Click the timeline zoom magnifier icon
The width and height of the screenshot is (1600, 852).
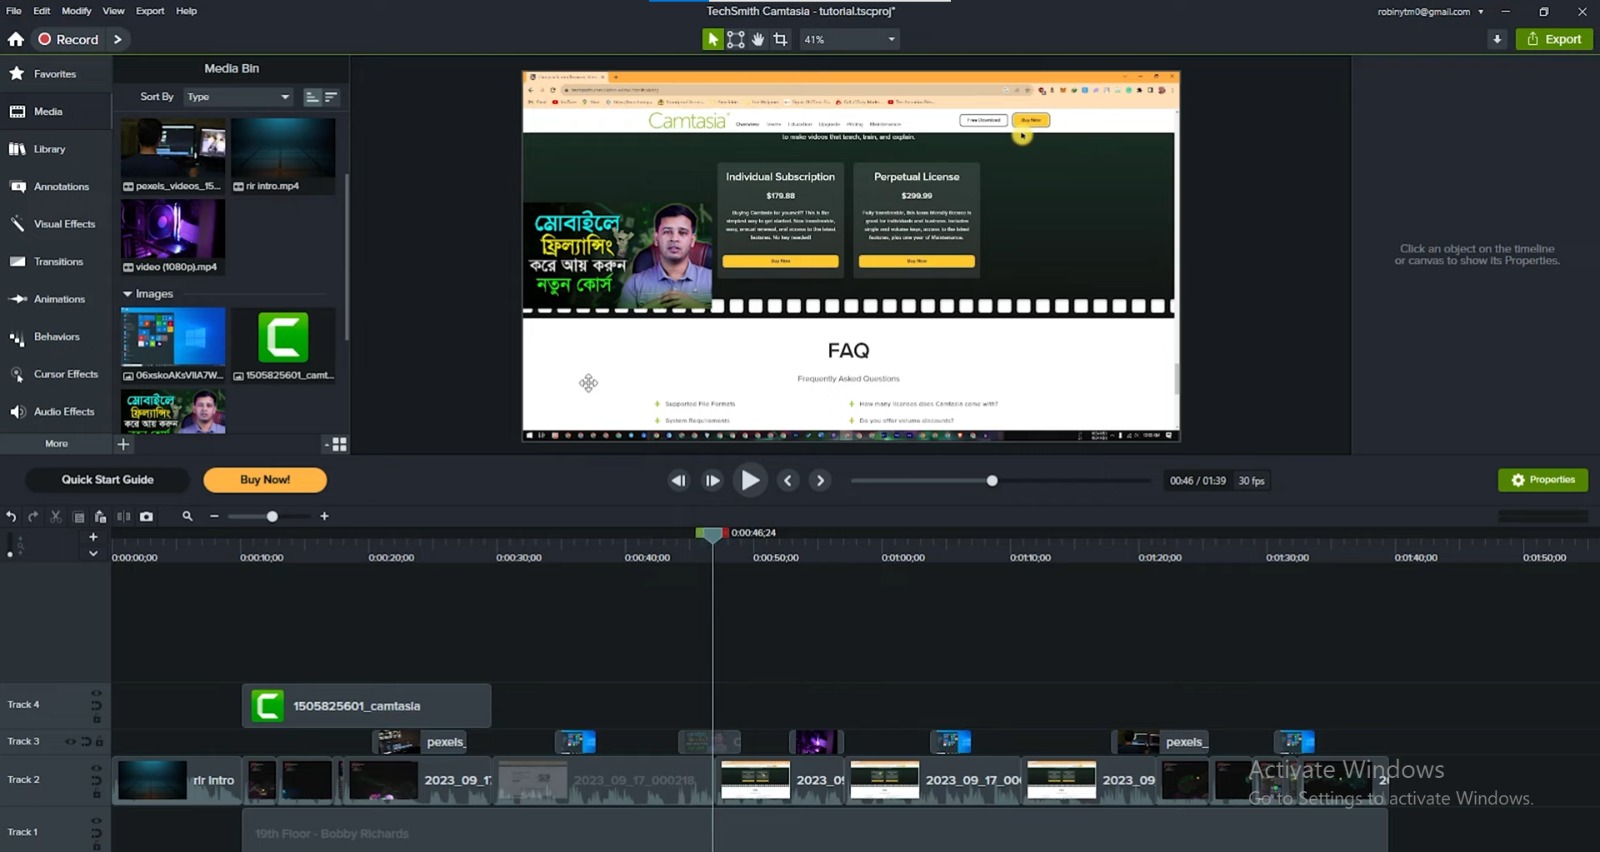point(187,516)
